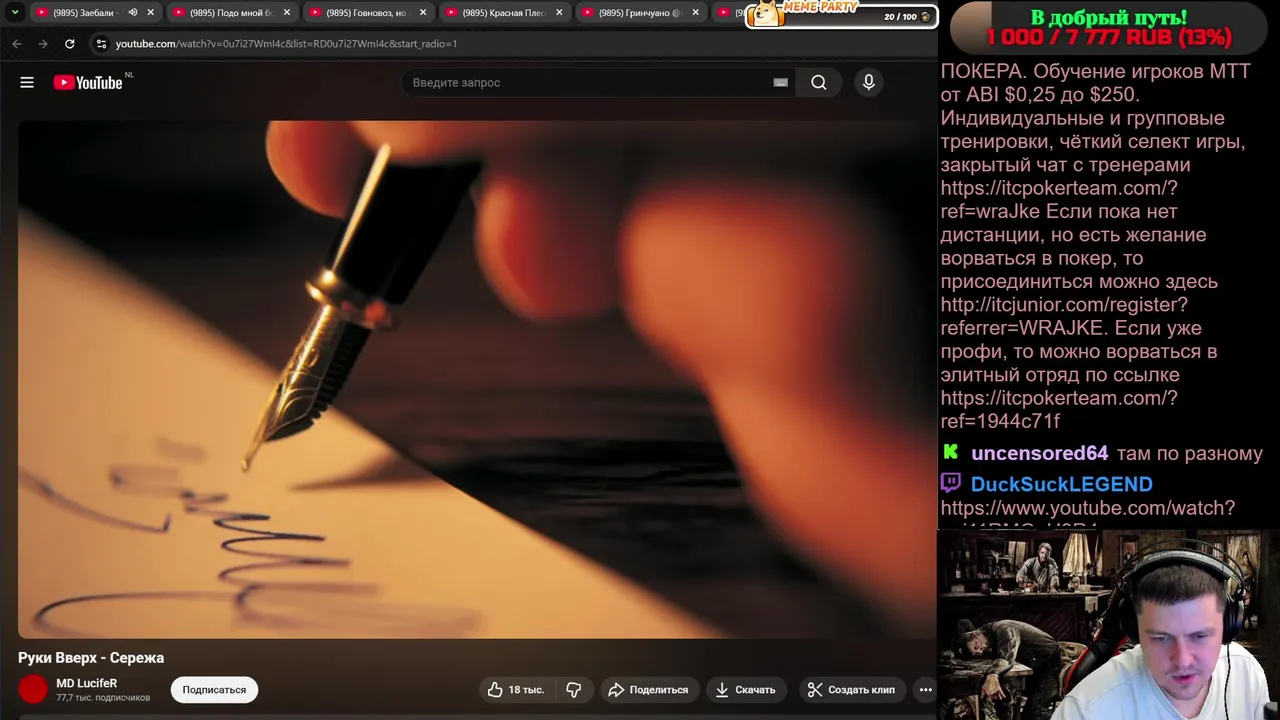1280x720 pixels.
Task: Open the MD LucifeR channel avatar
Action: [33, 689]
